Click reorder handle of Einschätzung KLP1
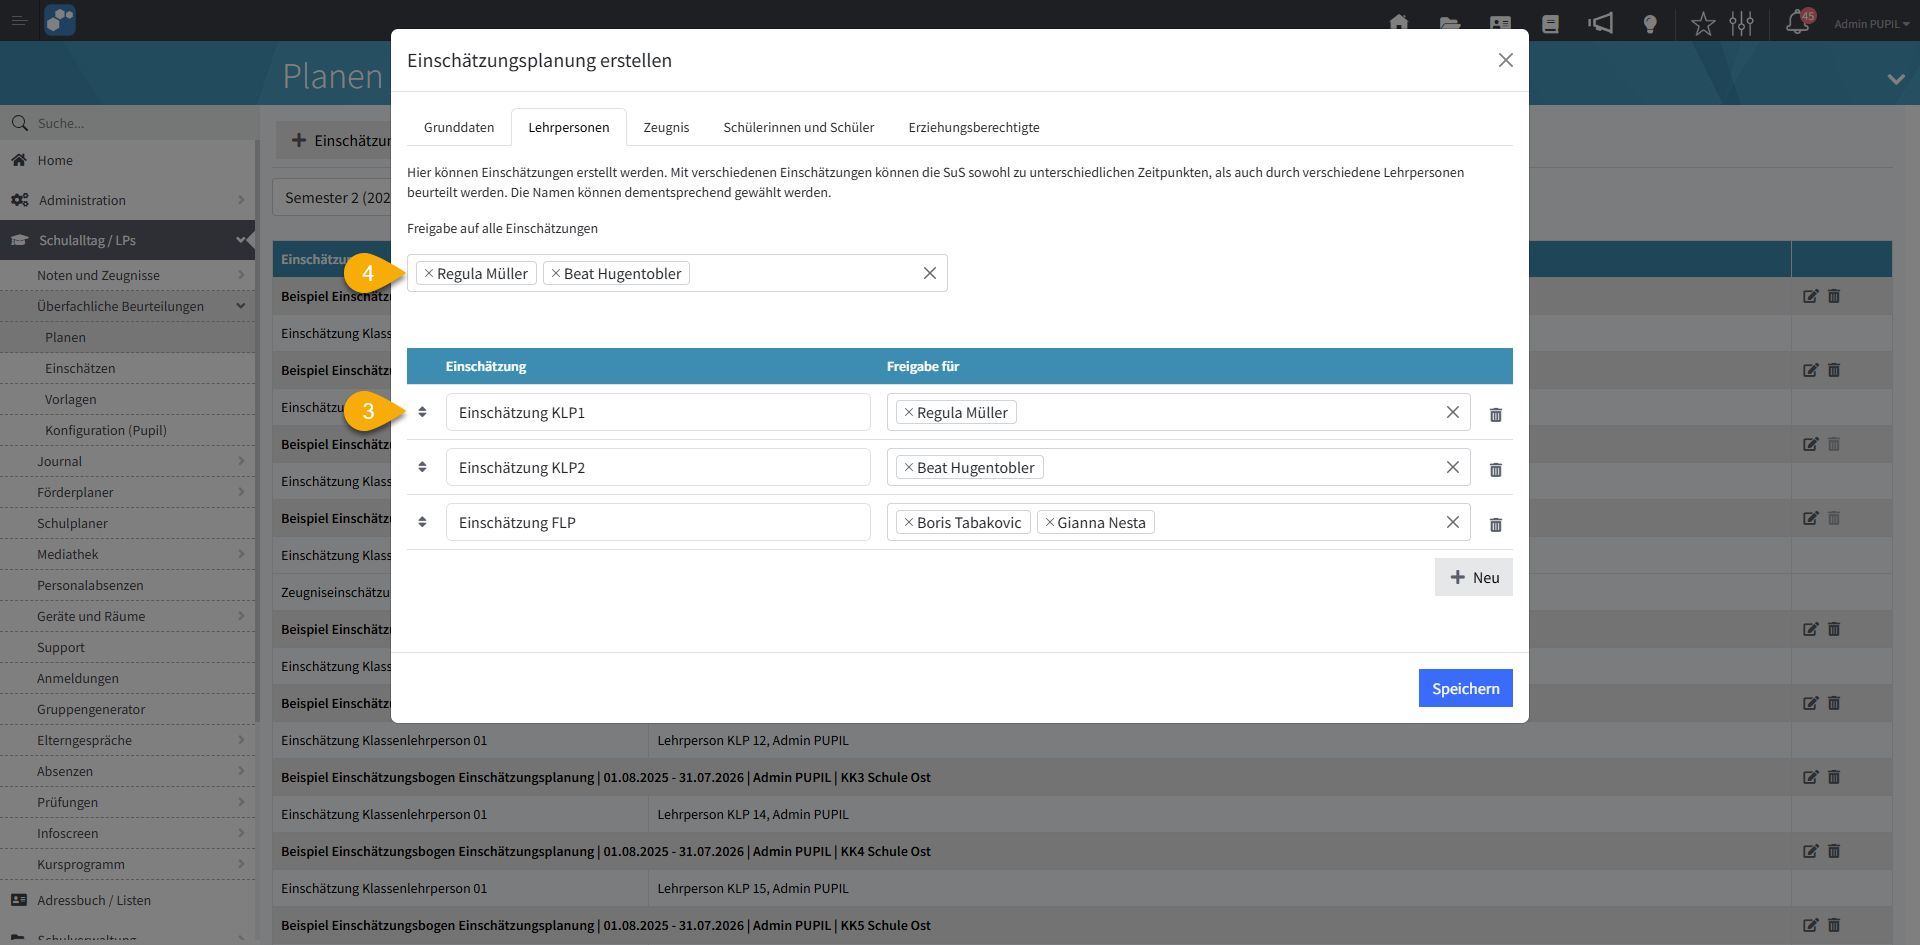 tap(422, 412)
